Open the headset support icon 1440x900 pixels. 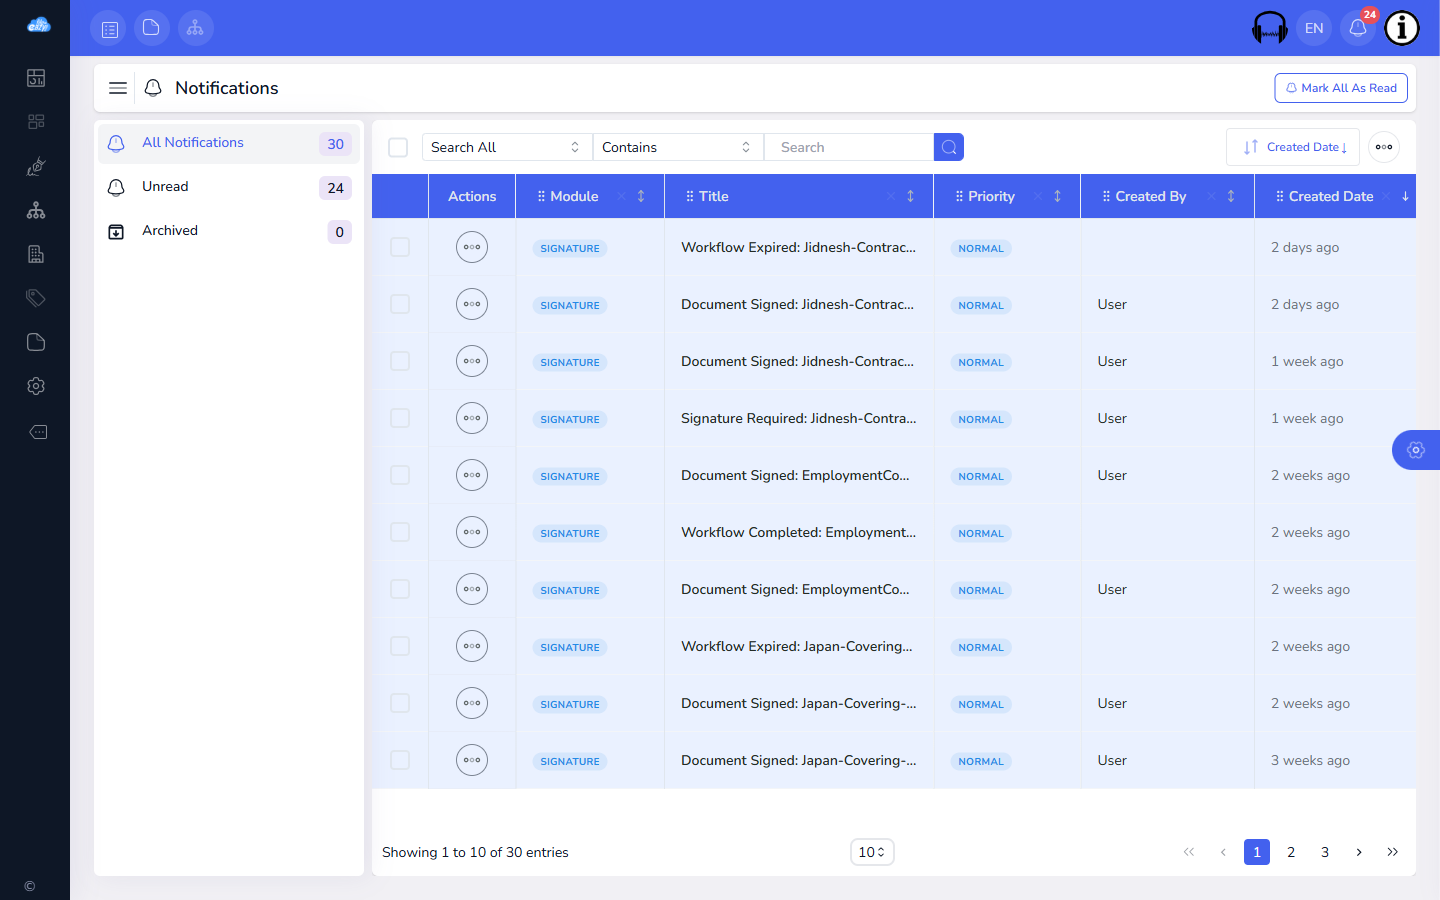click(x=1270, y=28)
